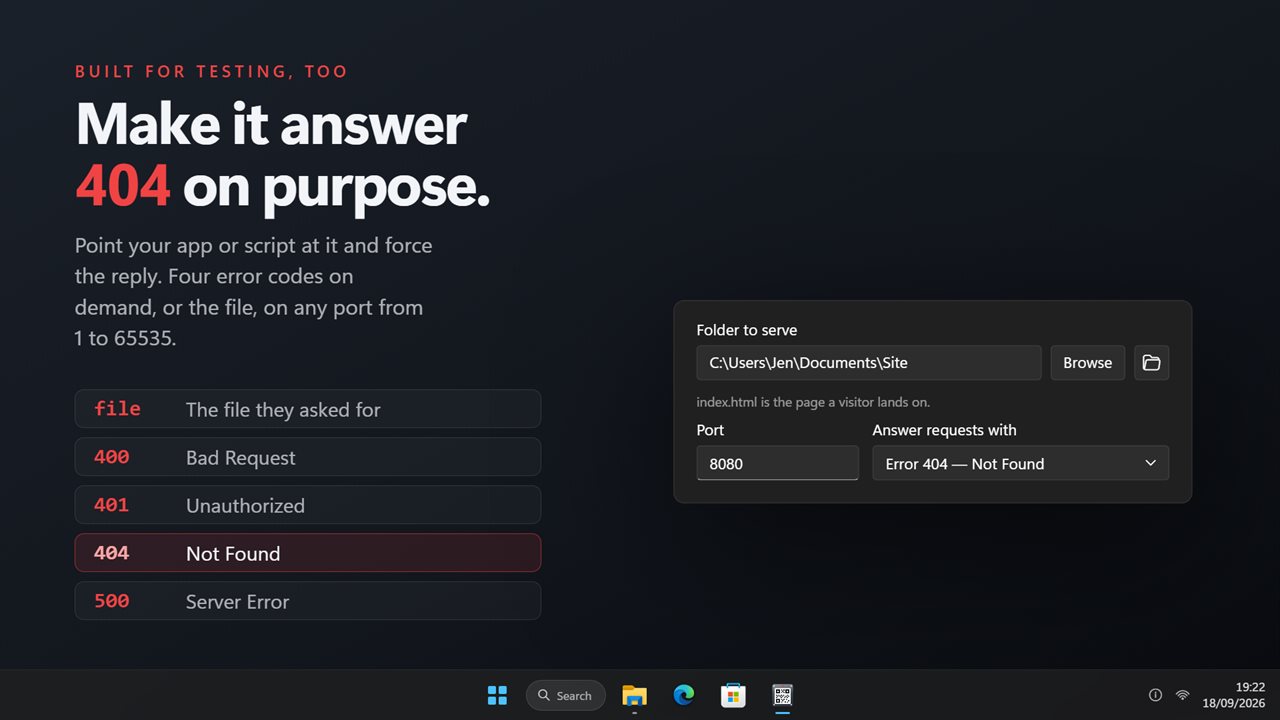Select the 500 Server Error row
The height and width of the screenshot is (720, 1280).
pos(308,601)
